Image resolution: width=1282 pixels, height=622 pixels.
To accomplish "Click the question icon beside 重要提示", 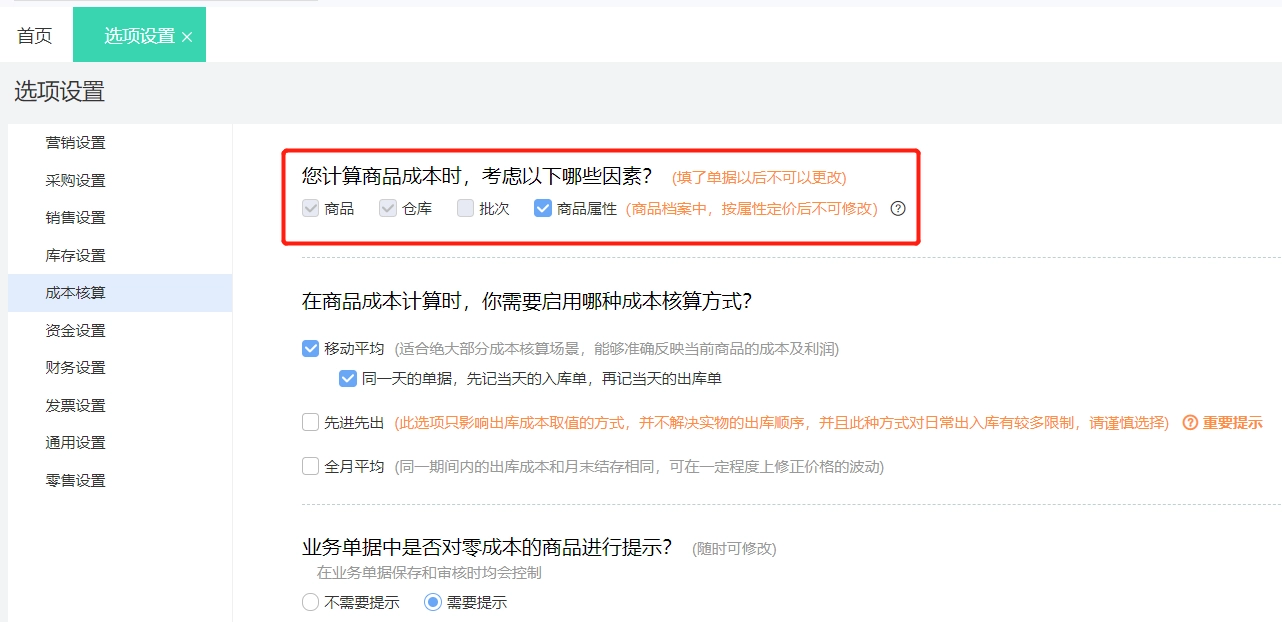I will pyautogui.click(x=1190, y=423).
